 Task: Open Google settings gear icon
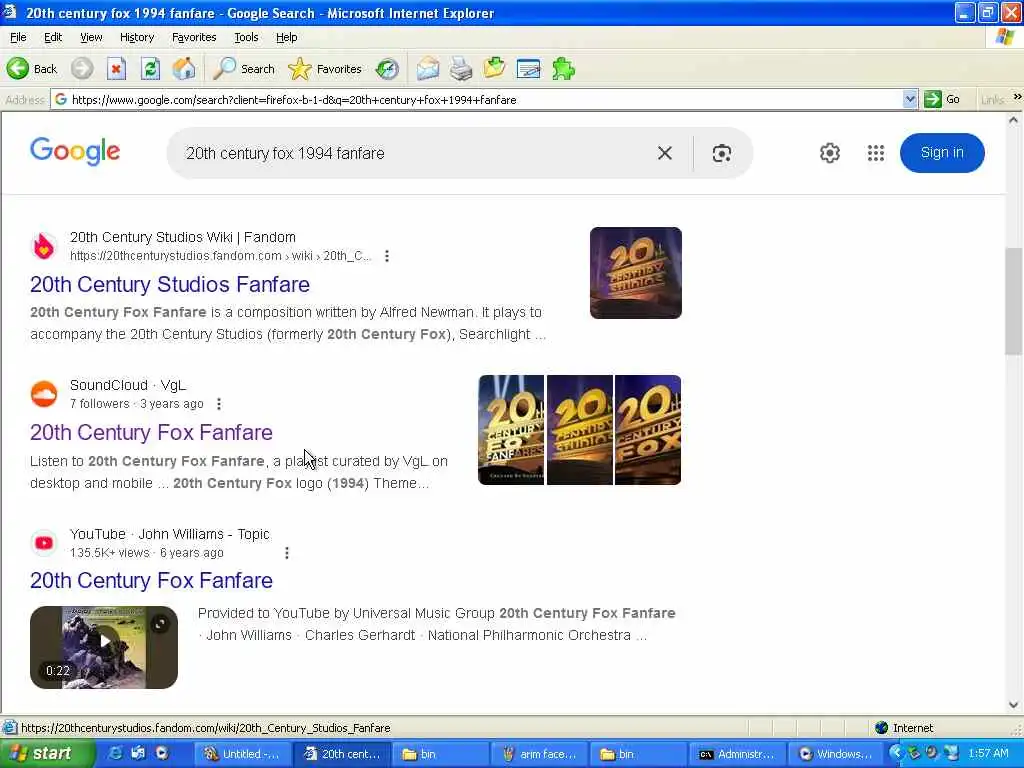tap(829, 153)
